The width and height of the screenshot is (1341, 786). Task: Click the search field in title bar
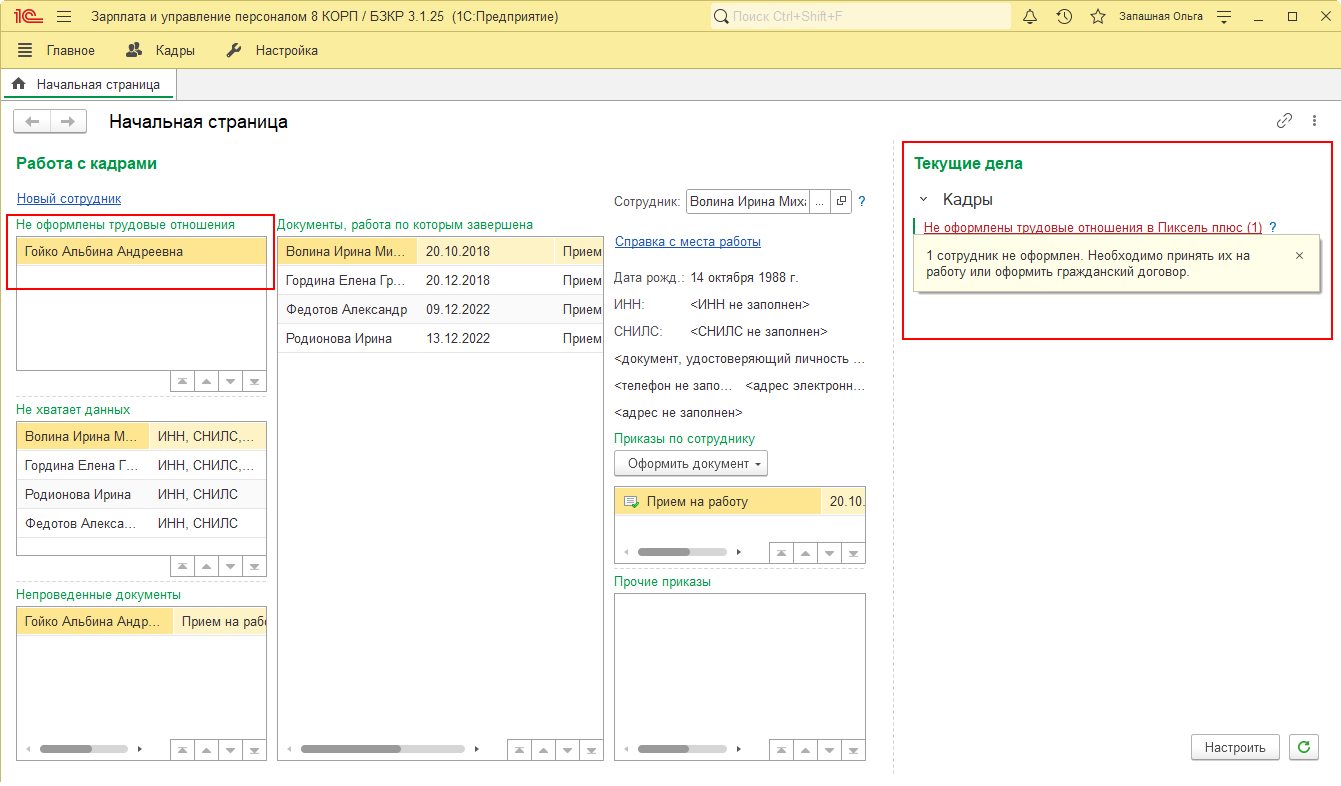coord(860,17)
